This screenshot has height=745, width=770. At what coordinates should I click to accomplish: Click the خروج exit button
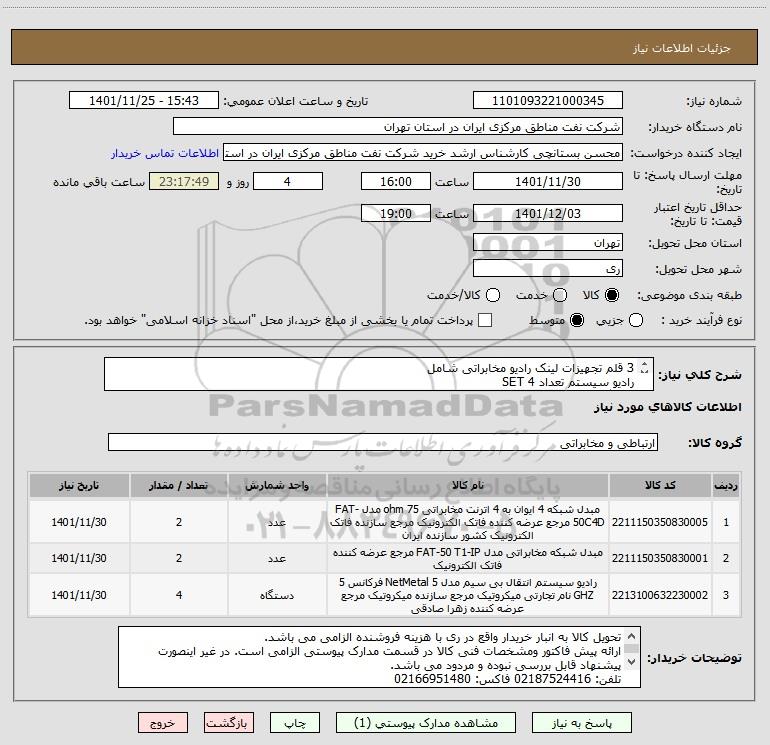click(163, 723)
